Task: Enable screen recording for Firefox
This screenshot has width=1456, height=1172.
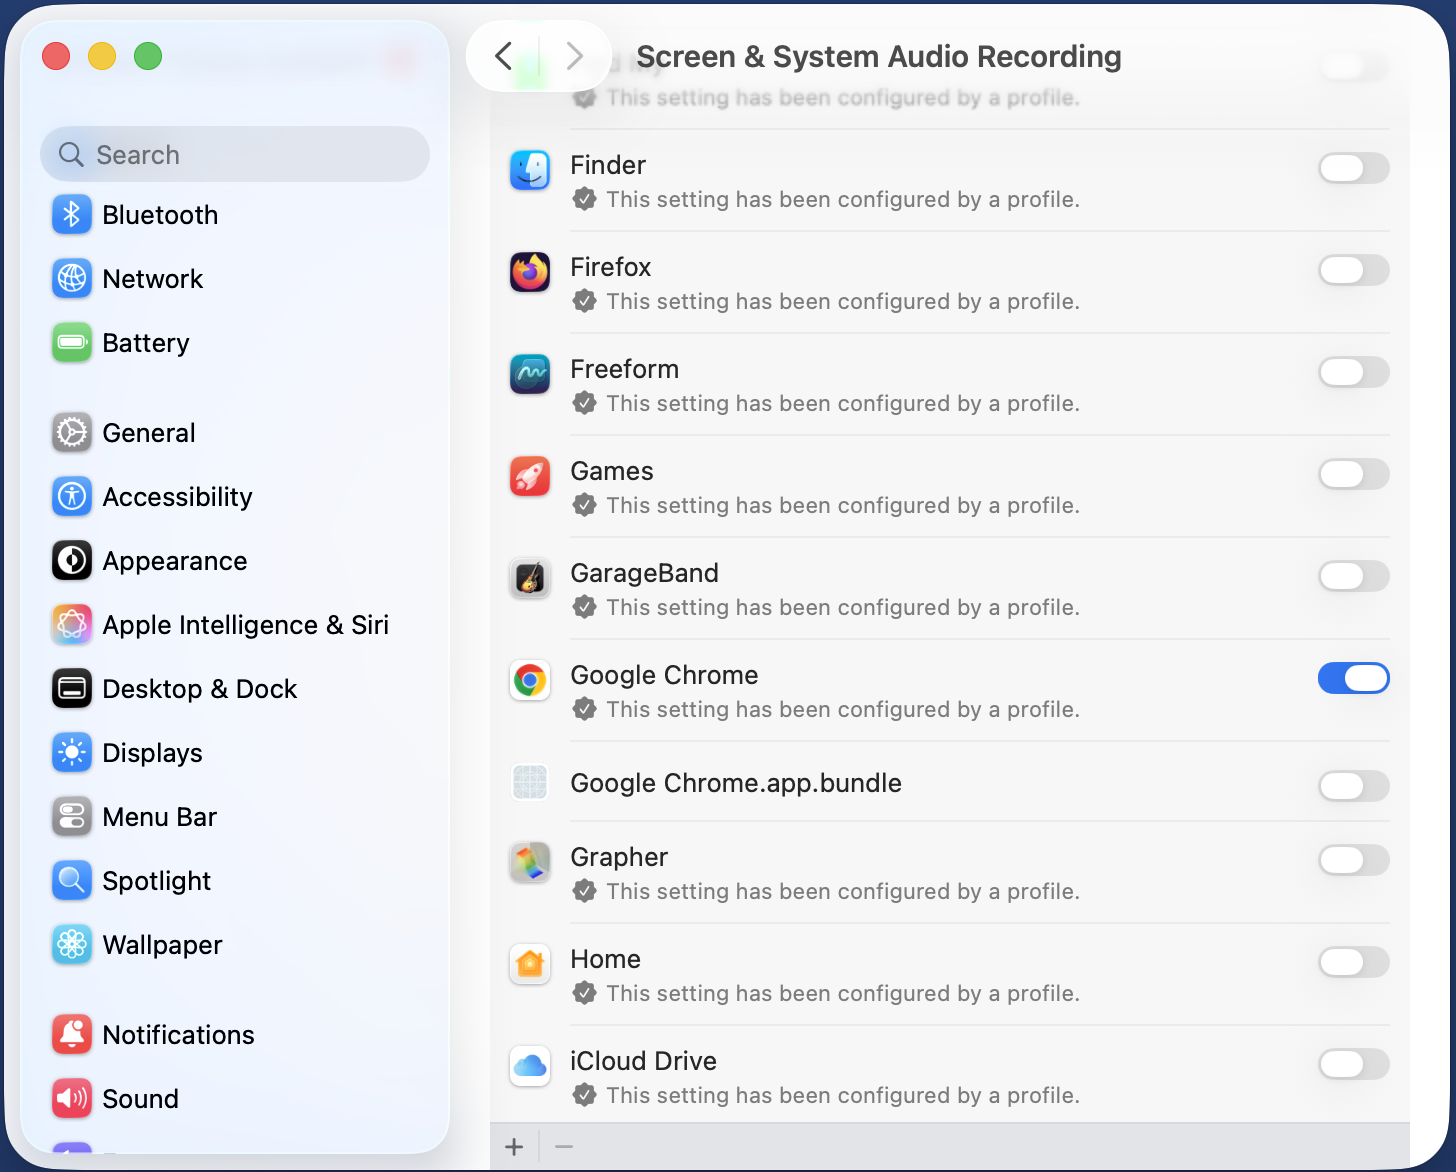Action: 1354,270
